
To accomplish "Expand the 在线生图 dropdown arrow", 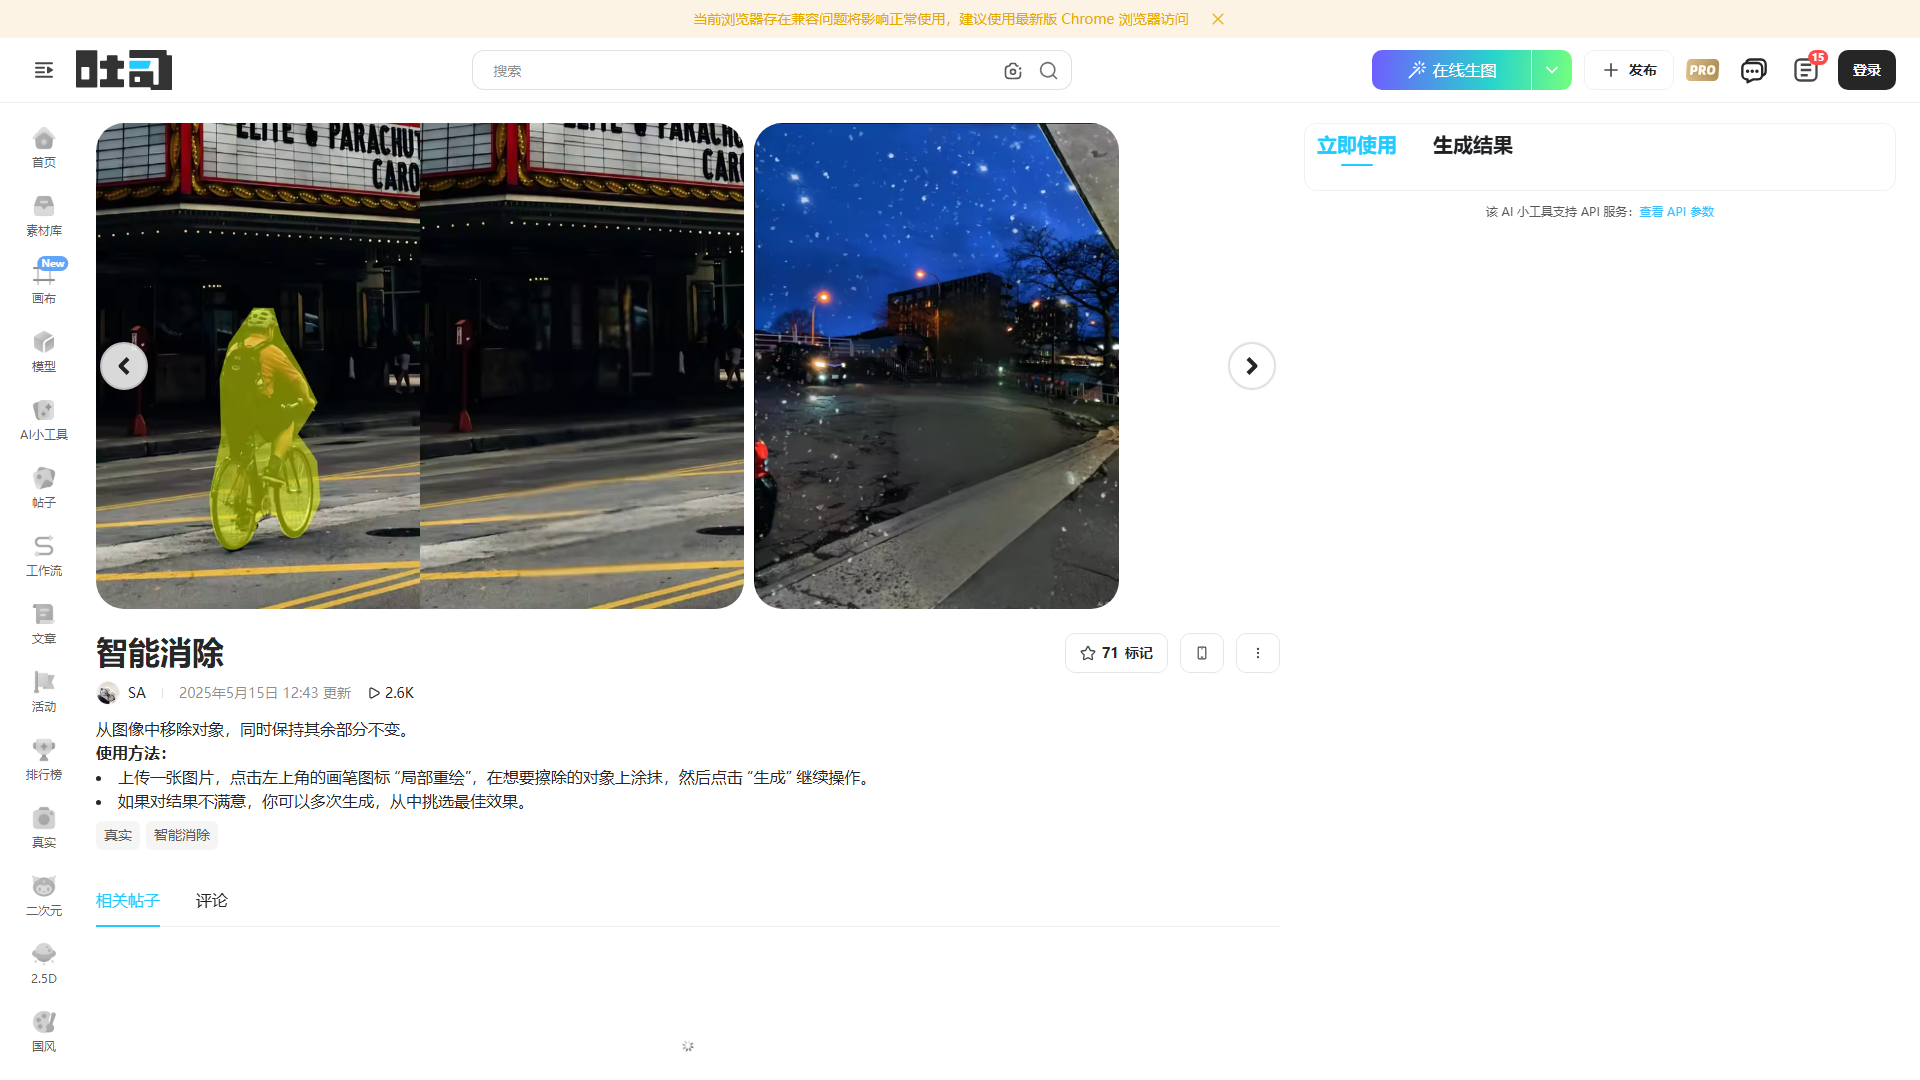I will click(x=1552, y=70).
